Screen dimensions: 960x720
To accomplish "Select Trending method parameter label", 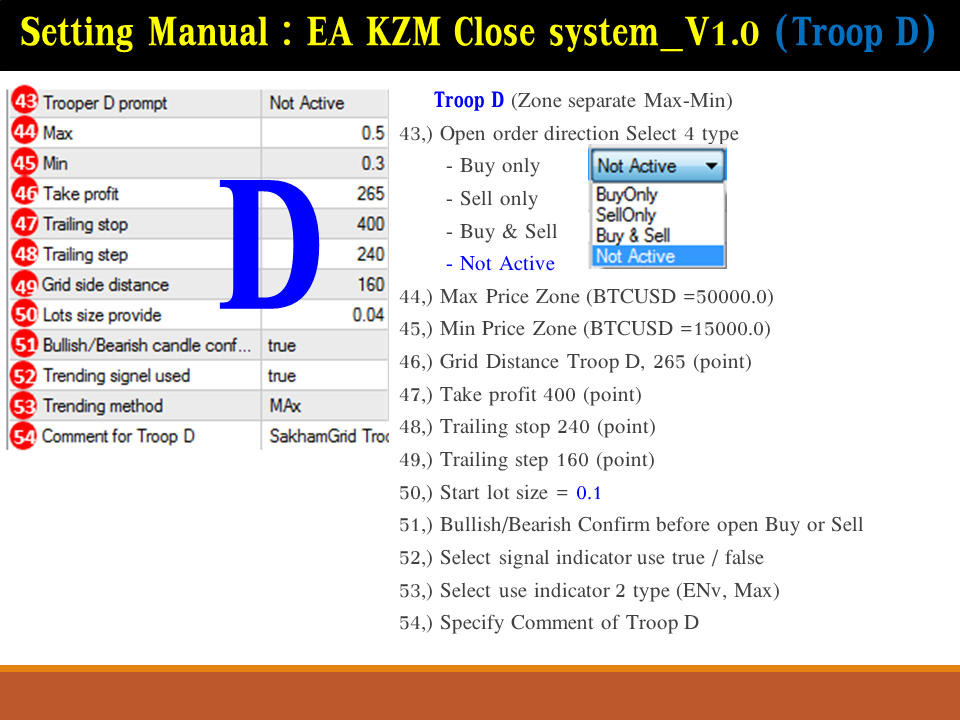I will pos(103,406).
